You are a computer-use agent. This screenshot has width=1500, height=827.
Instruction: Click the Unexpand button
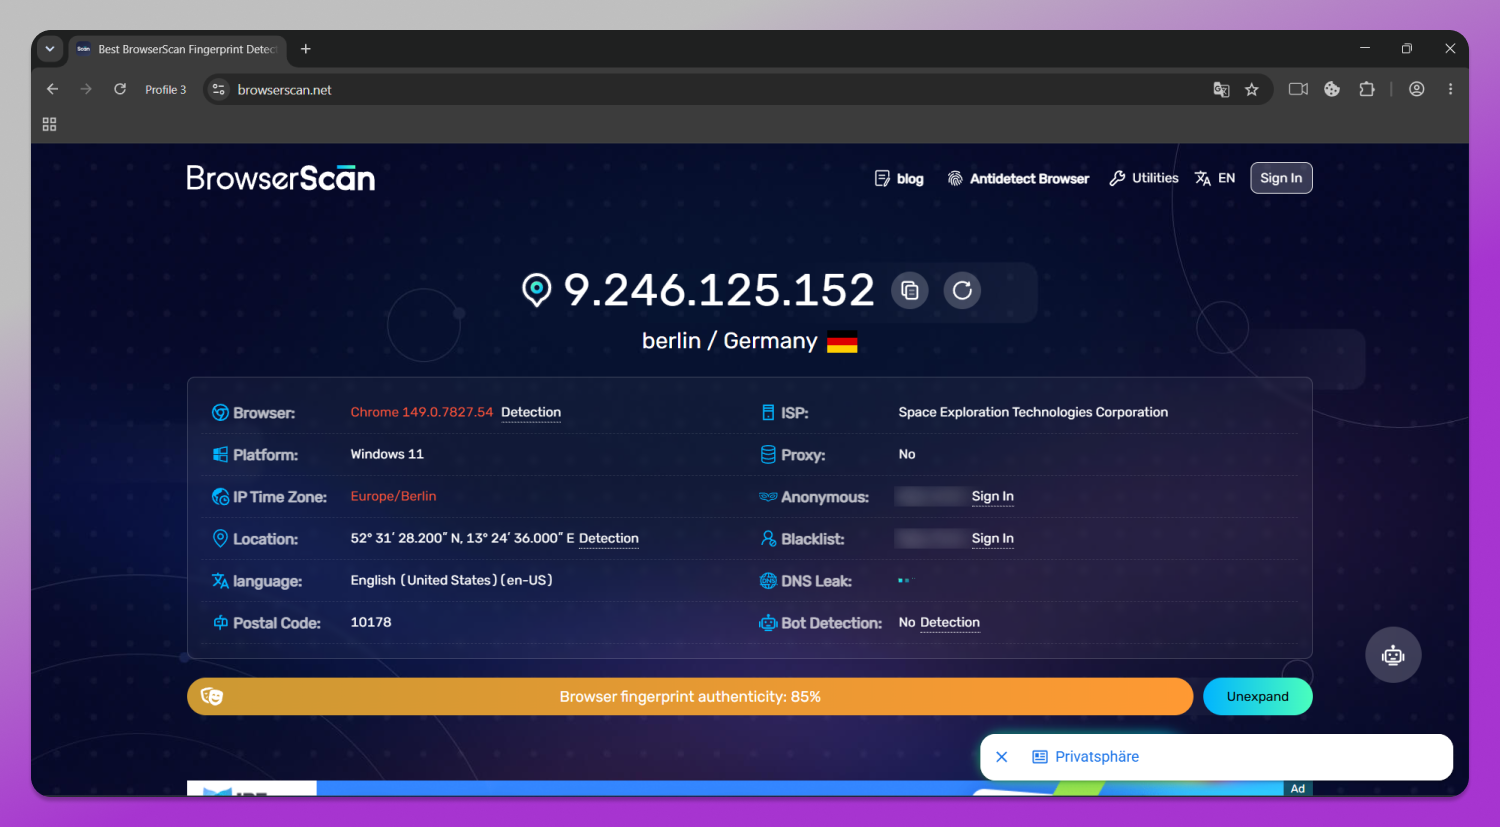pos(1257,697)
